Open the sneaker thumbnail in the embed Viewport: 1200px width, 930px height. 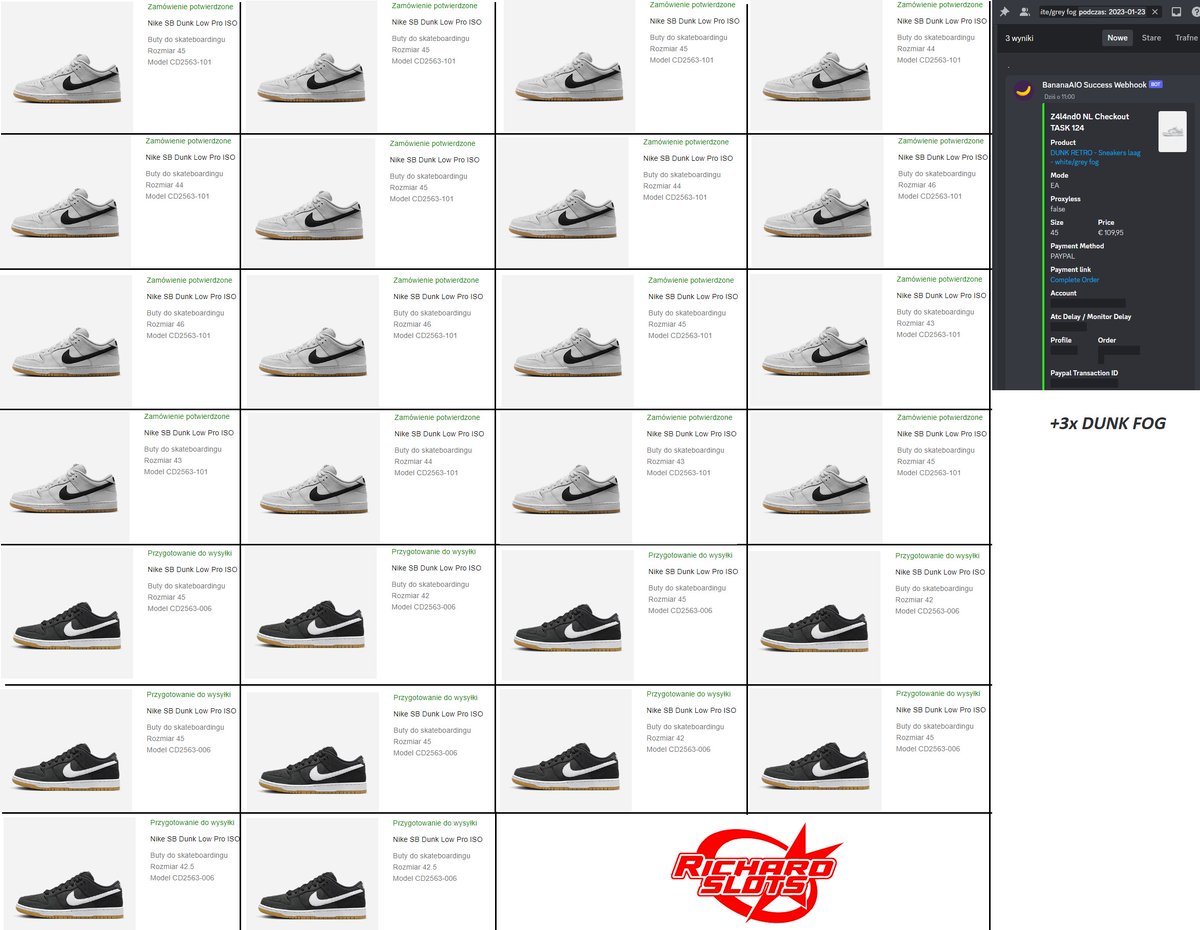pyautogui.click(x=1172, y=131)
